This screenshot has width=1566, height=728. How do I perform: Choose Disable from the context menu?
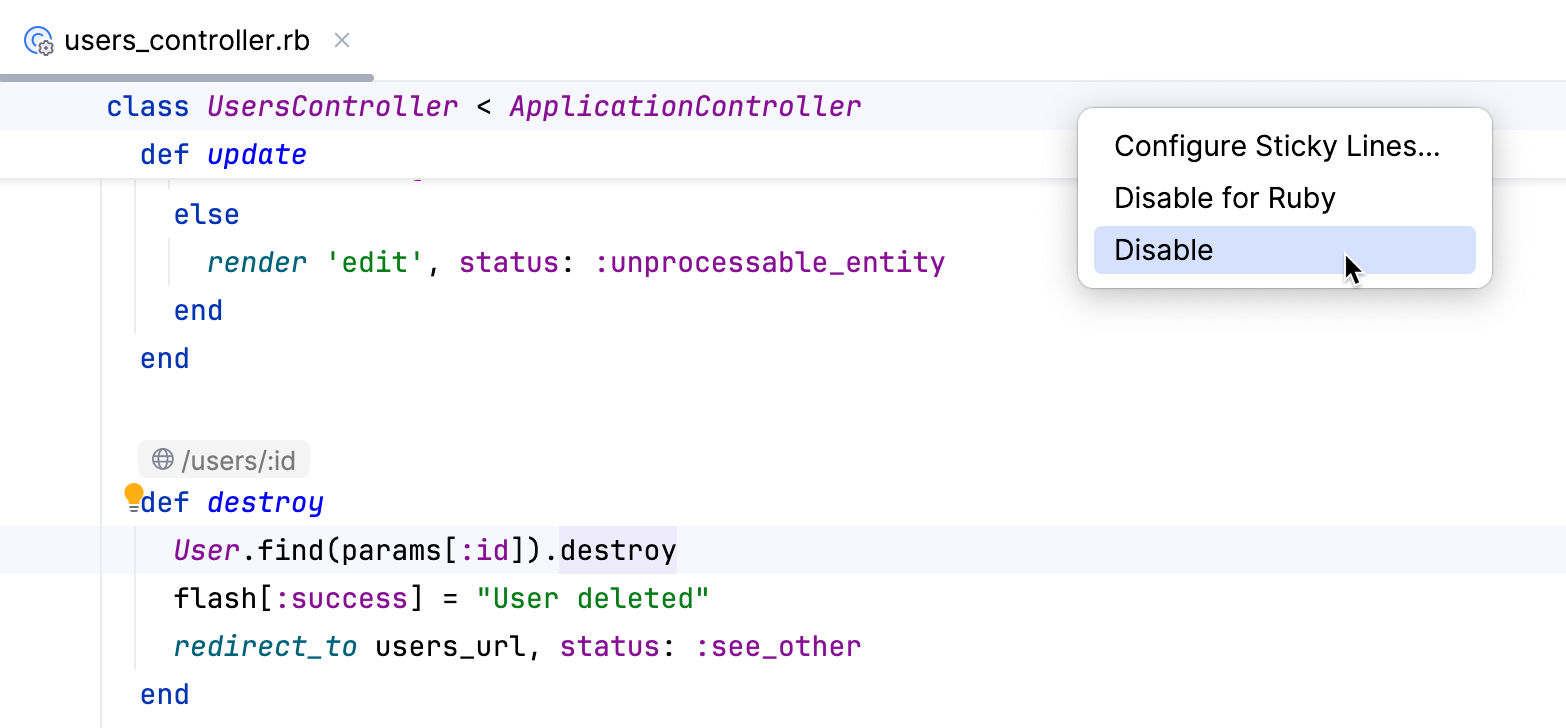1163,249
